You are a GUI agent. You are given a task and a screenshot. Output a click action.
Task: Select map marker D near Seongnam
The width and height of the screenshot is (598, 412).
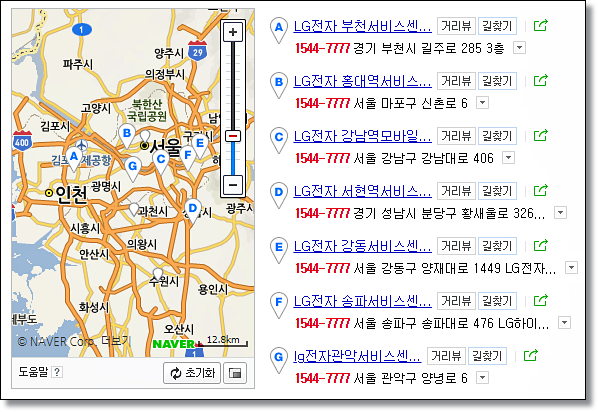pos(193,211)
